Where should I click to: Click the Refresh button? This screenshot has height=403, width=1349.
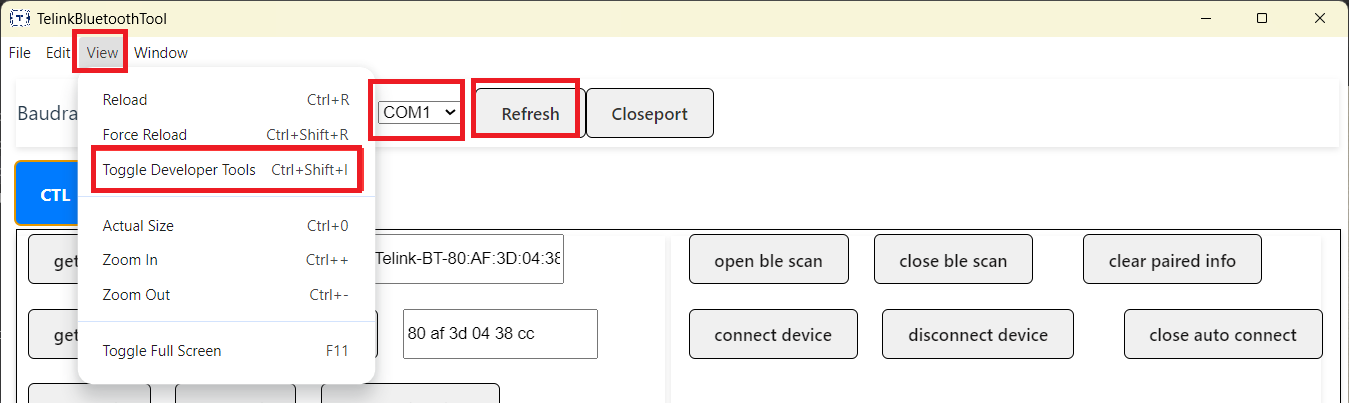530,113
